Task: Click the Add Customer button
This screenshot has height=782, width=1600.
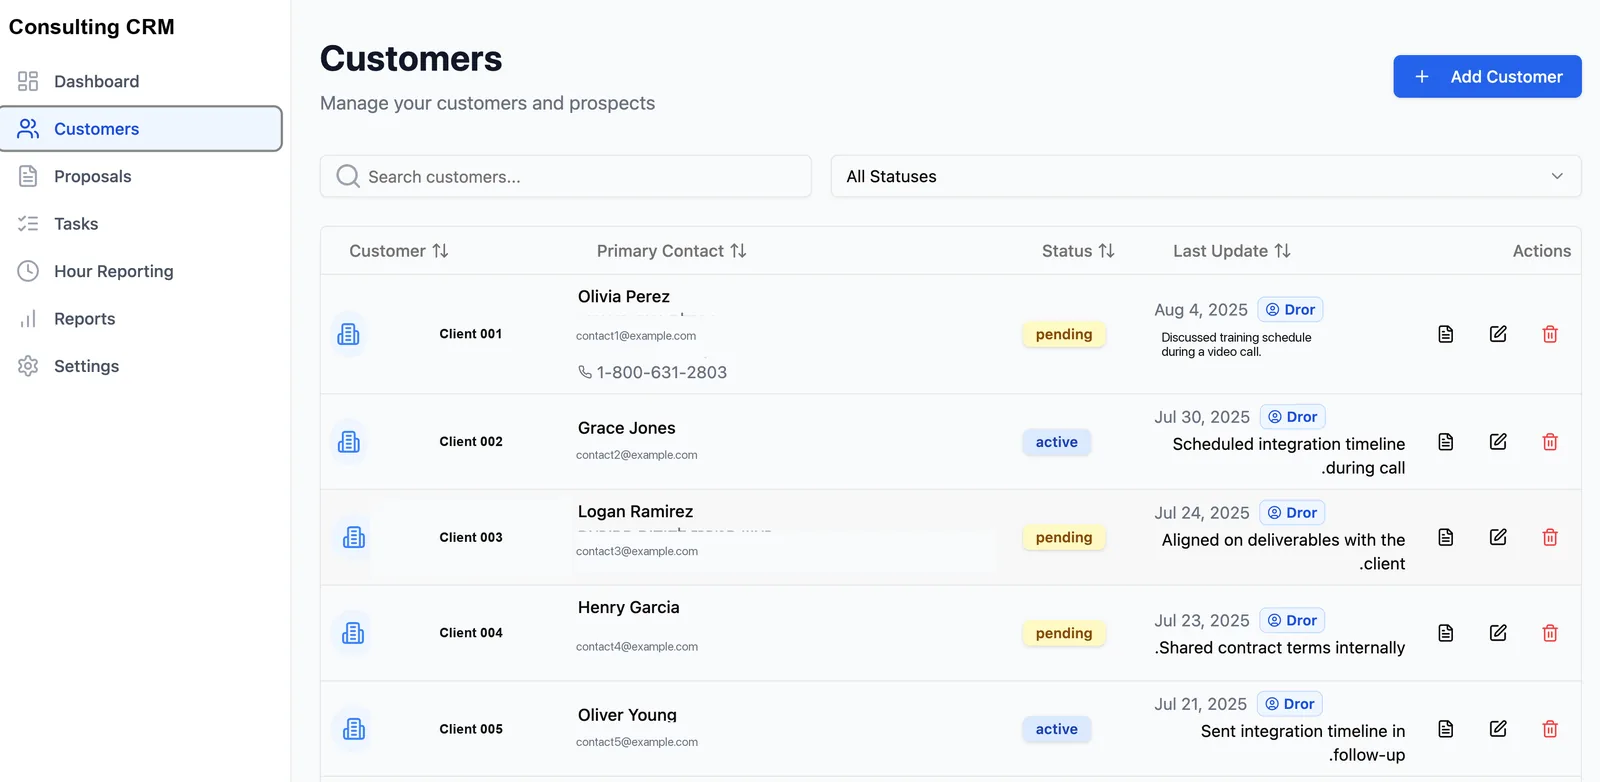Action: tap(1487, 76)
